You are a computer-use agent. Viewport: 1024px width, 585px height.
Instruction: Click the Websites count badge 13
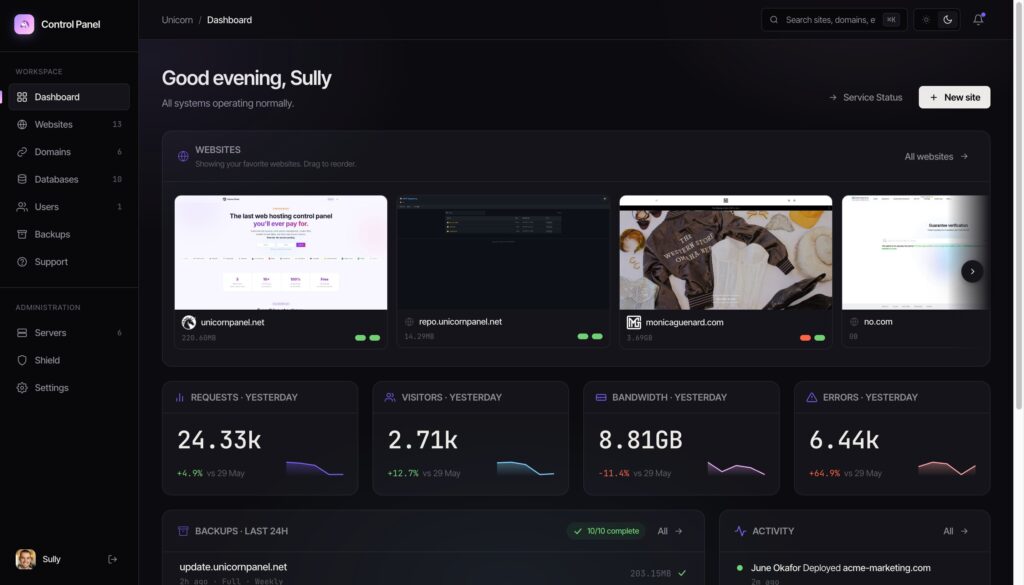[117, 124]
